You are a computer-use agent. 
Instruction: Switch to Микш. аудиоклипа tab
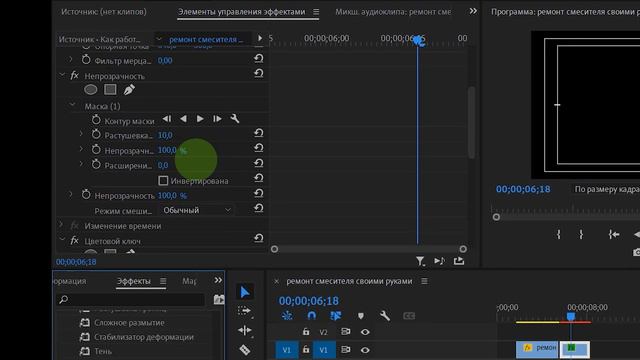pos(393,12)
